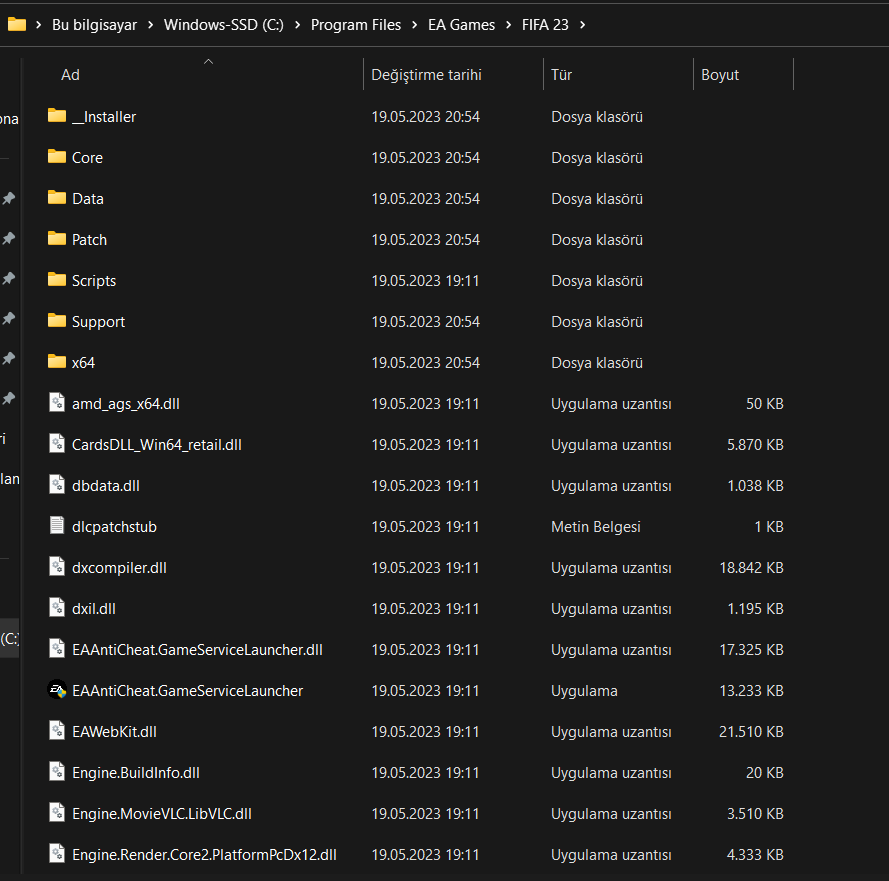889x881 pixels.
Task: Expand the chevron before Bu bilgisayar
Action: [39, 25]
